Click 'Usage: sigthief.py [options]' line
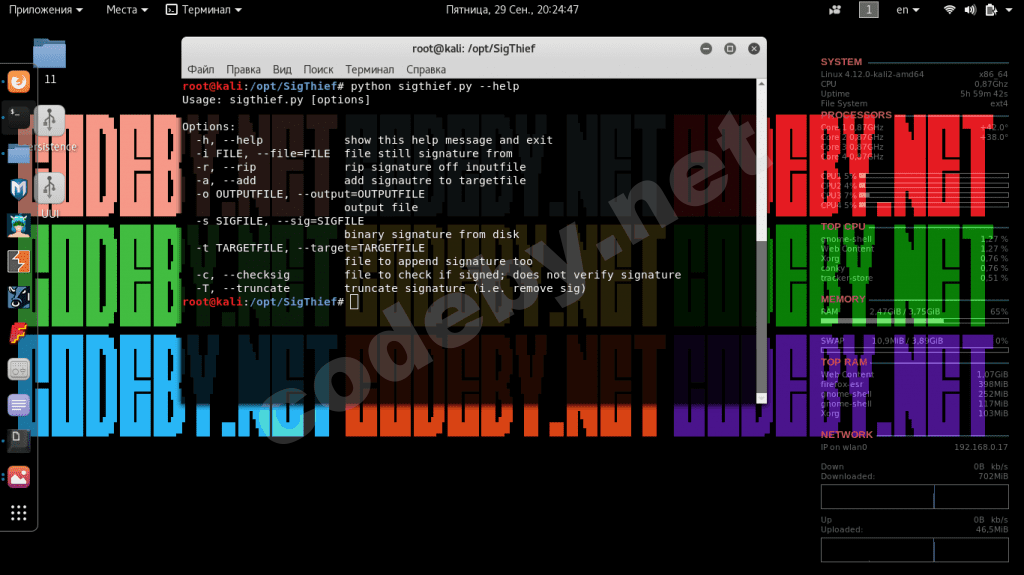Image resolution: width=1024 pixels, height=575 pixels. [x=276, y=100]
